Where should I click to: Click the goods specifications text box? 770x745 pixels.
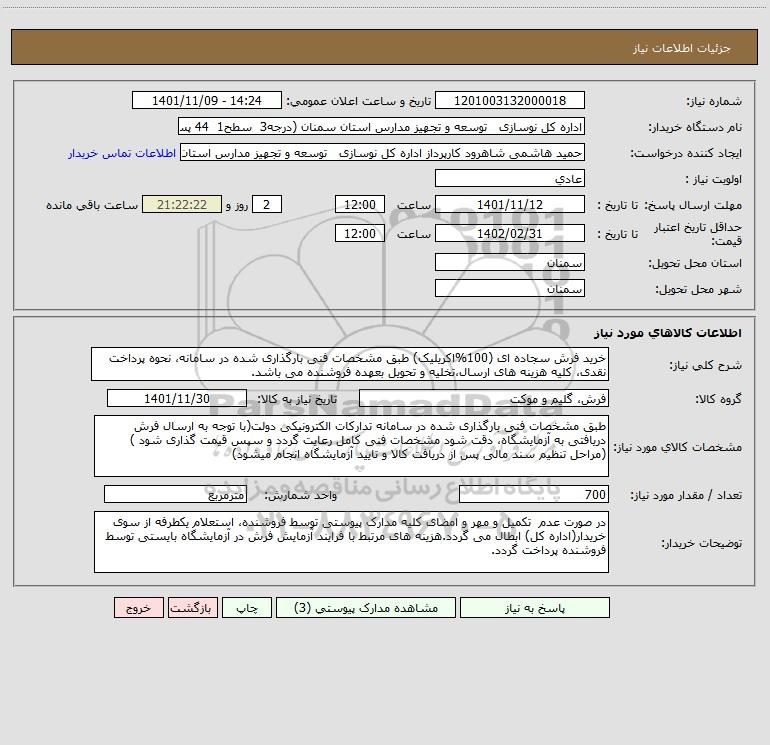tap(351, 446)
